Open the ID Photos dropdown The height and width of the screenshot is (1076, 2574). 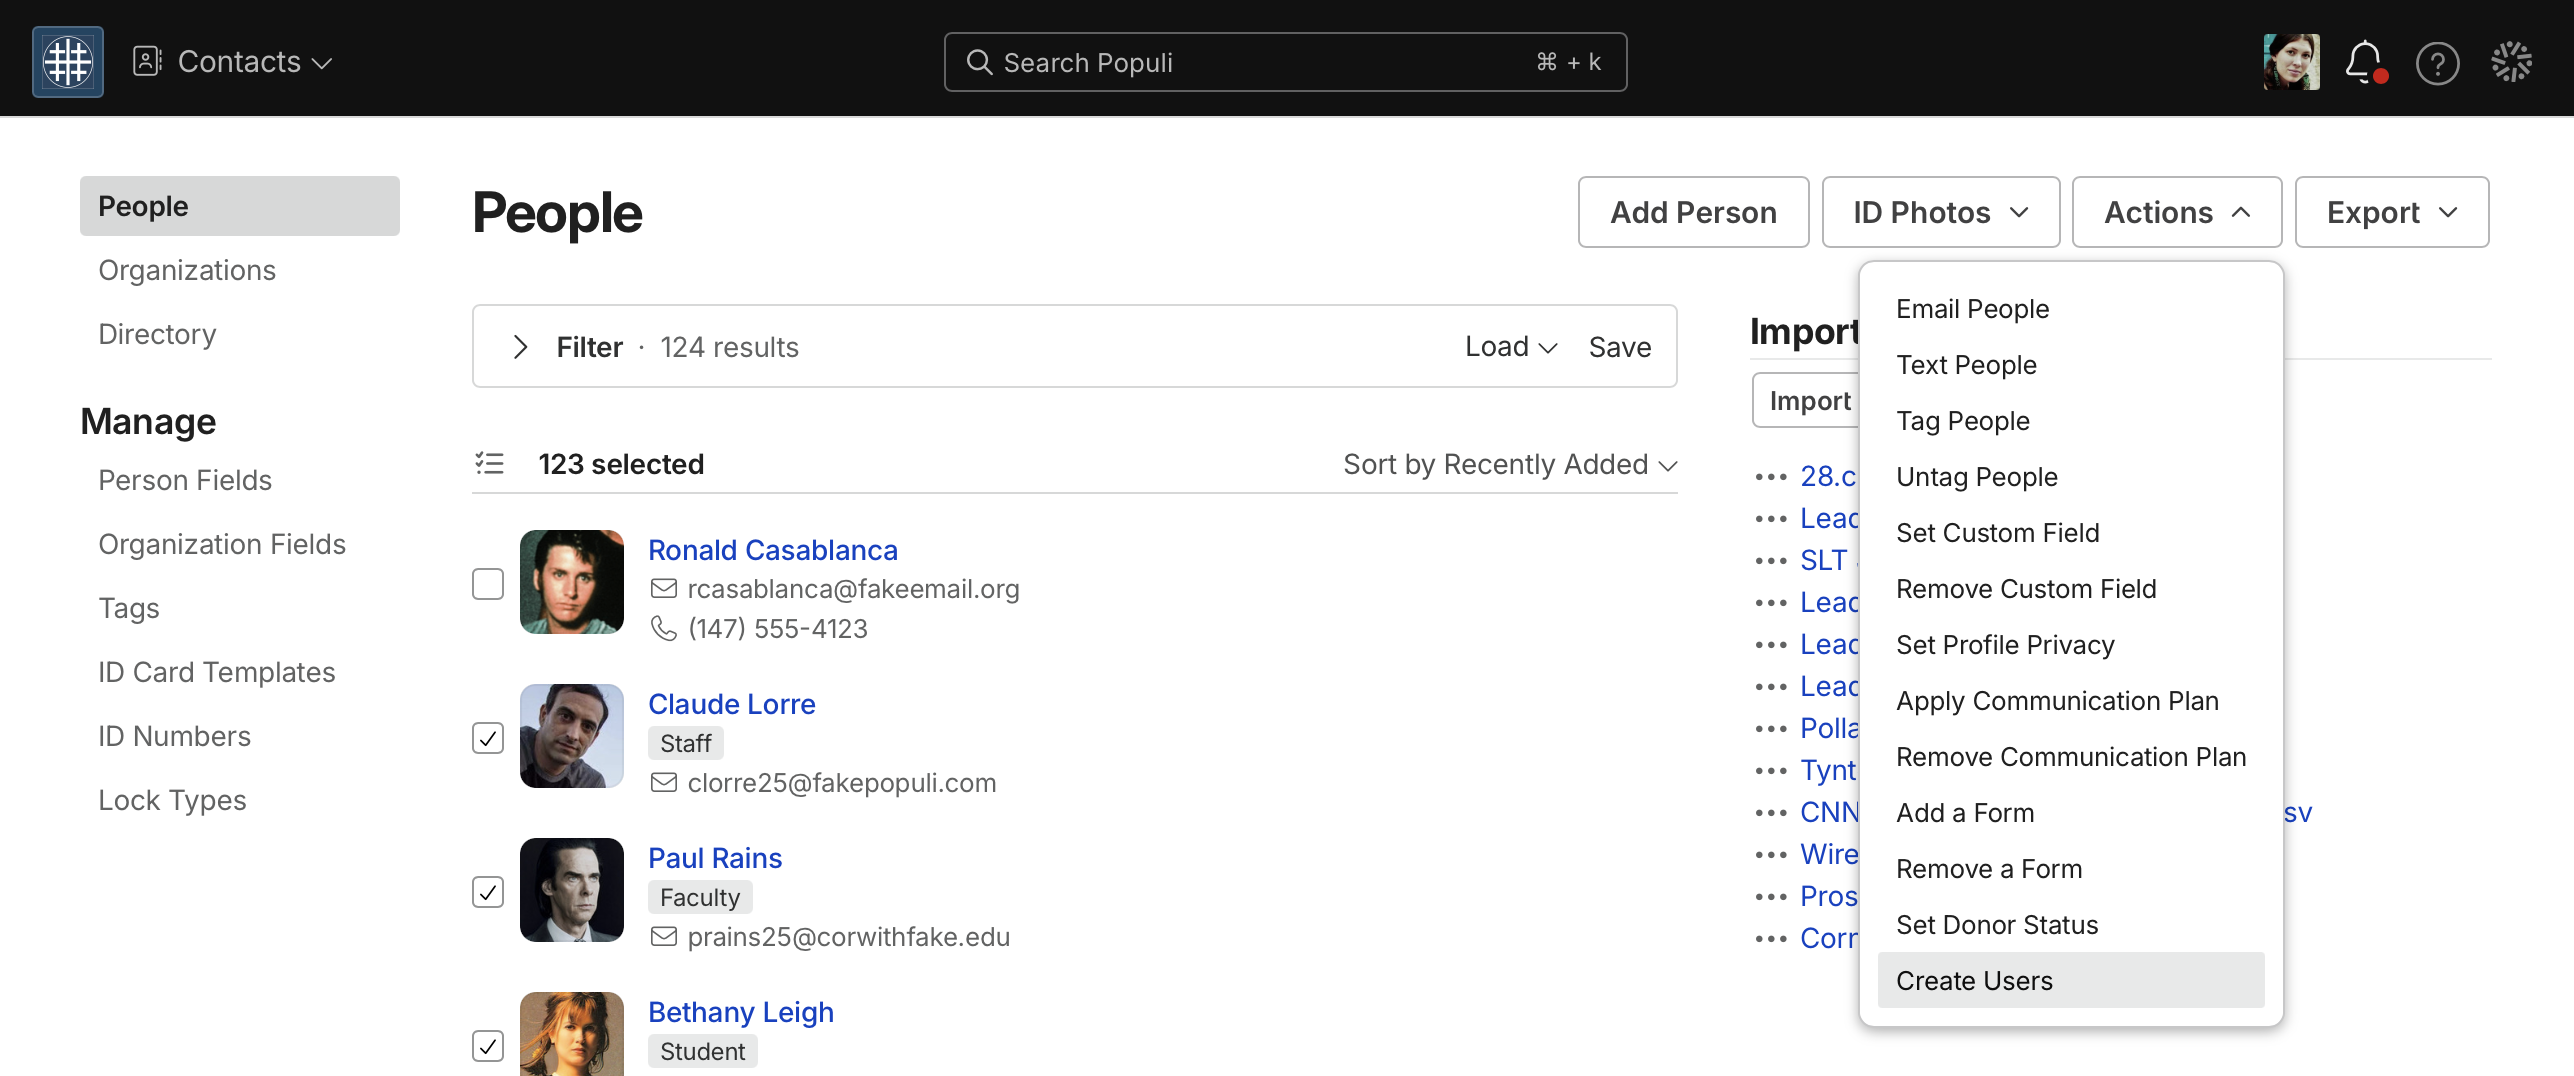click(x=1941, y=212)
